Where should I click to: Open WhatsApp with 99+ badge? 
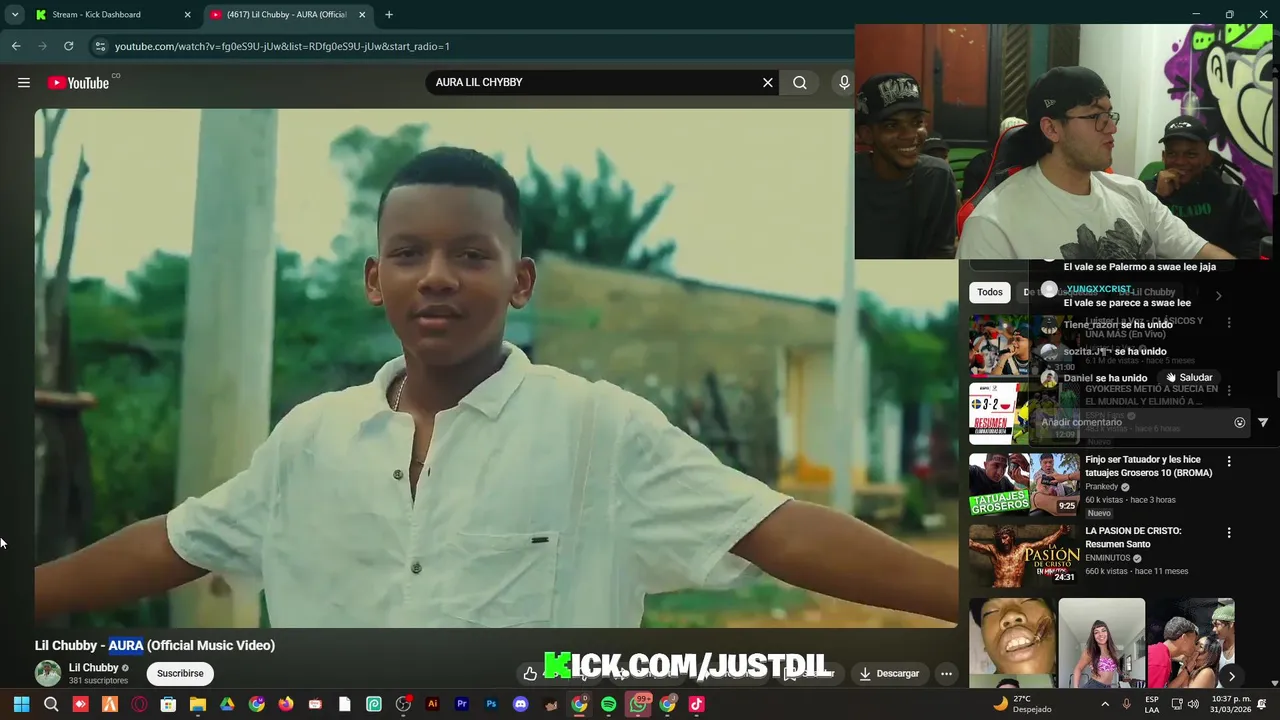tap(638, 704)
